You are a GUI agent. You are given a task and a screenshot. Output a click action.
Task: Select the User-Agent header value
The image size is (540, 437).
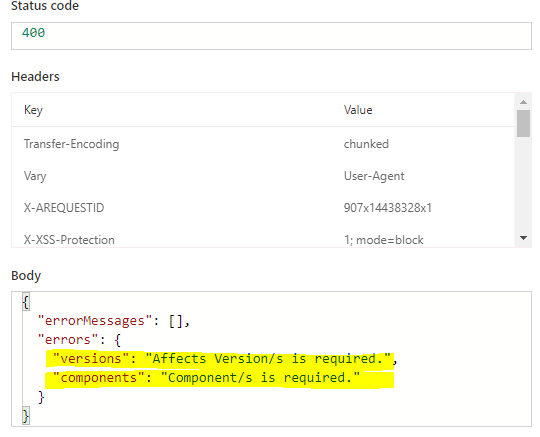point(374,176)
